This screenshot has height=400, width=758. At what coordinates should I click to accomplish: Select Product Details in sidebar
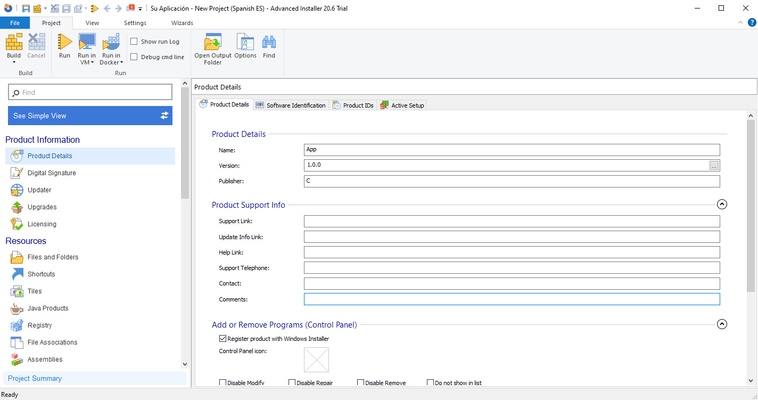(90, 156)
